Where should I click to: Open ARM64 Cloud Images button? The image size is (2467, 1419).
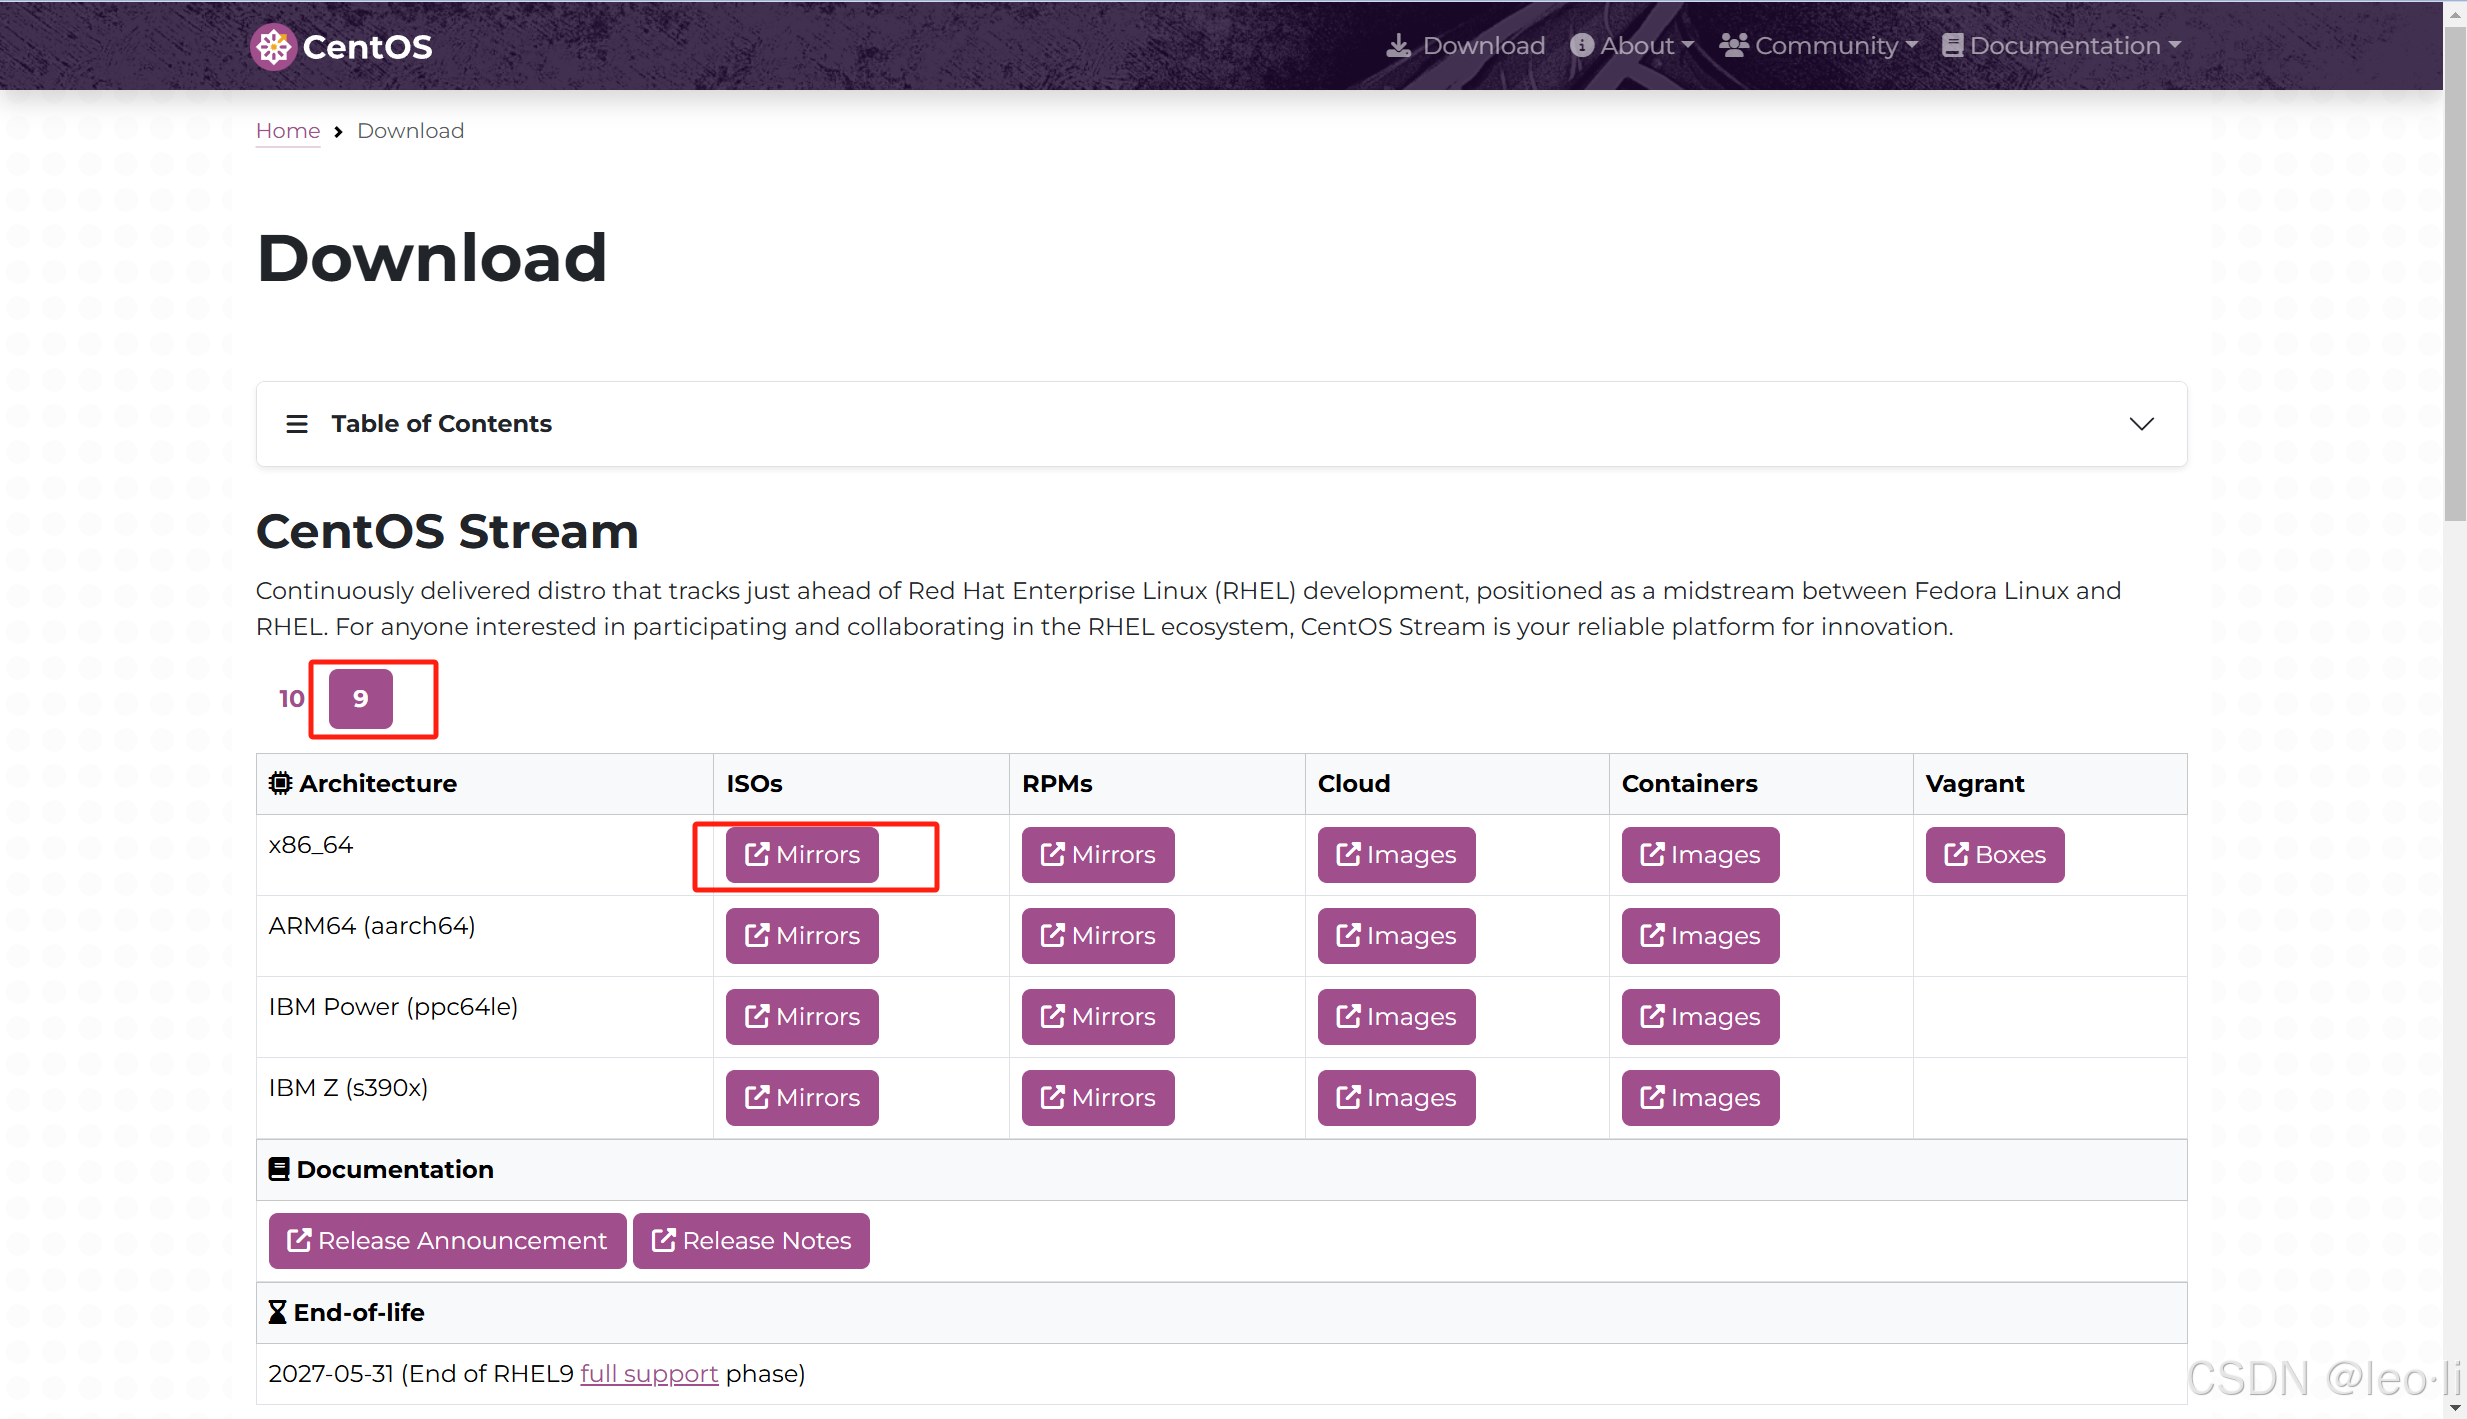point(1396,936)
